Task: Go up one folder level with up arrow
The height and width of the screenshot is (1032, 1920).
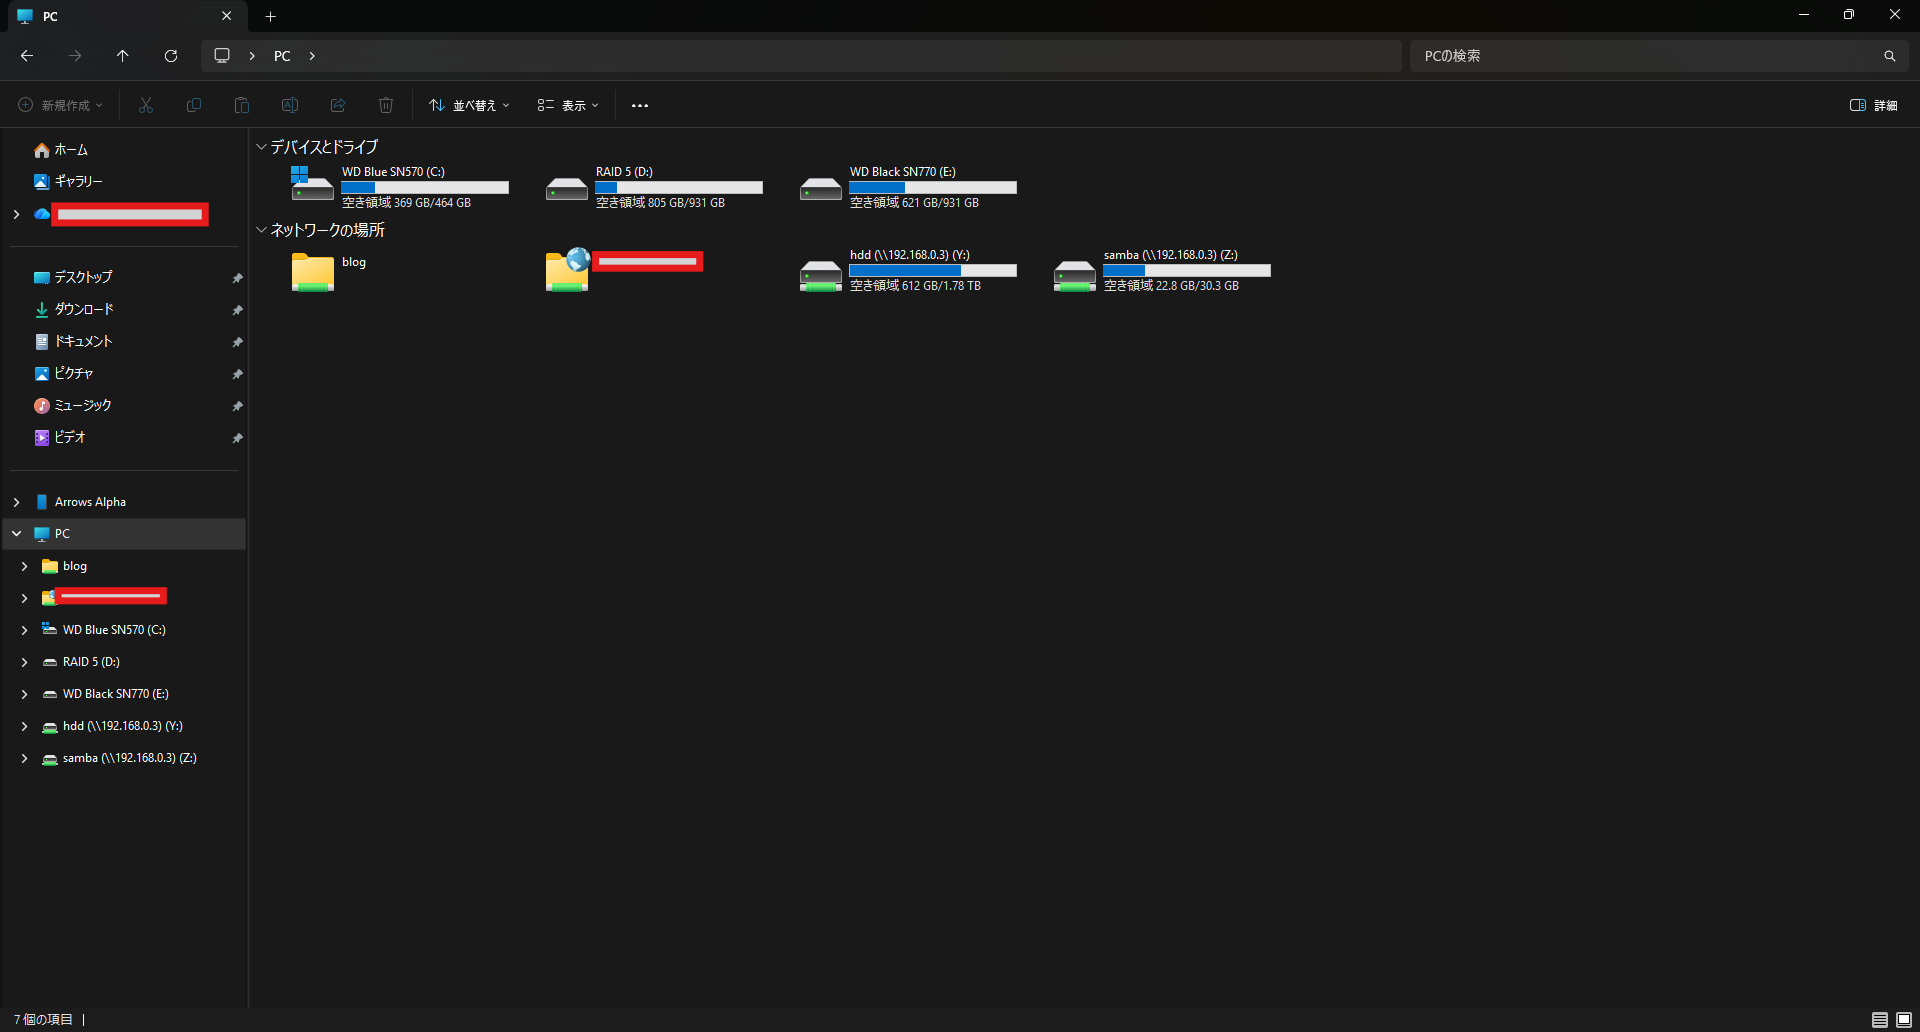Action: 123,56
